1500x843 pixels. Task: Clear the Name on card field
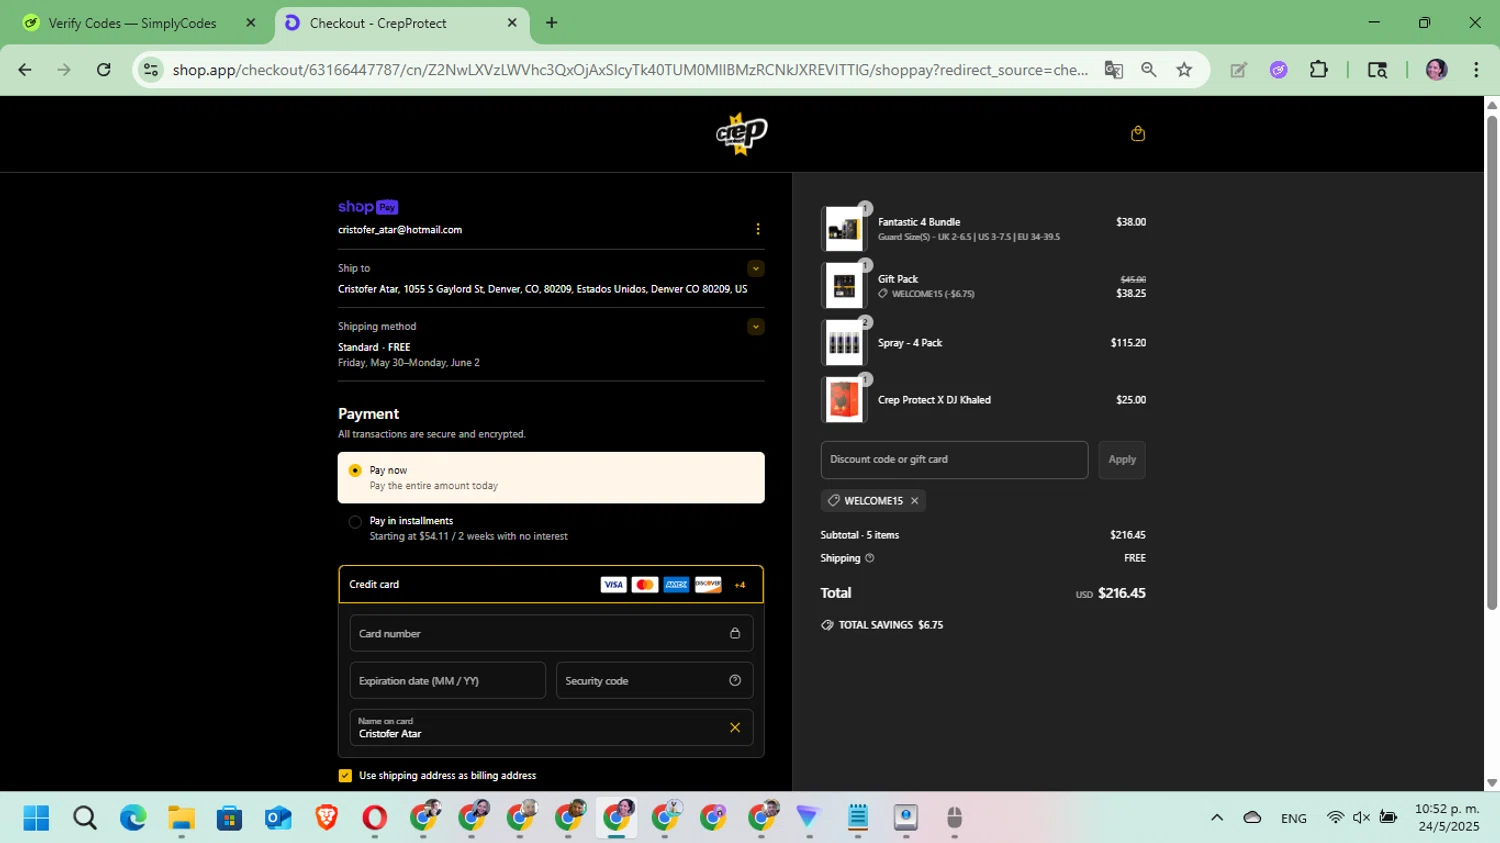pyautogui.click(x=734, y=727)
